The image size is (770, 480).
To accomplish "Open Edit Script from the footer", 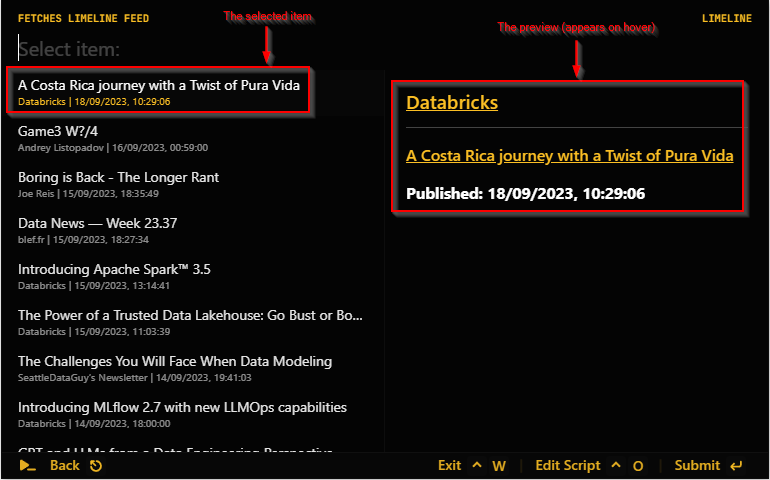I will (568, 465).
